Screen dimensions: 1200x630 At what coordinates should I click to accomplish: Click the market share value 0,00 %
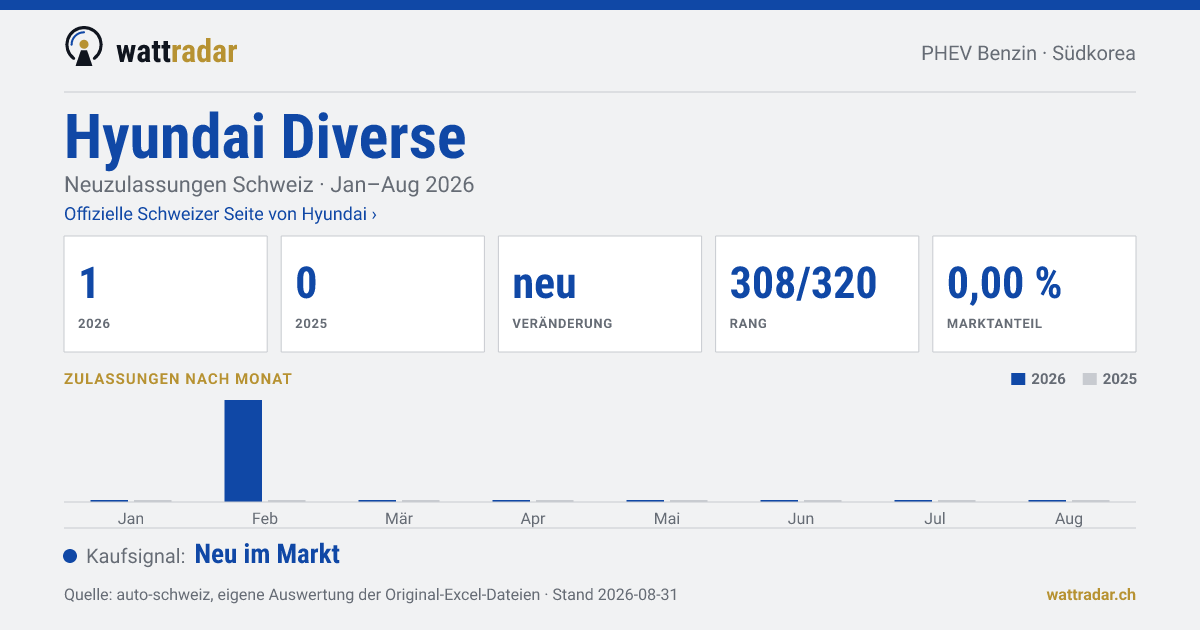[1004, 284]
